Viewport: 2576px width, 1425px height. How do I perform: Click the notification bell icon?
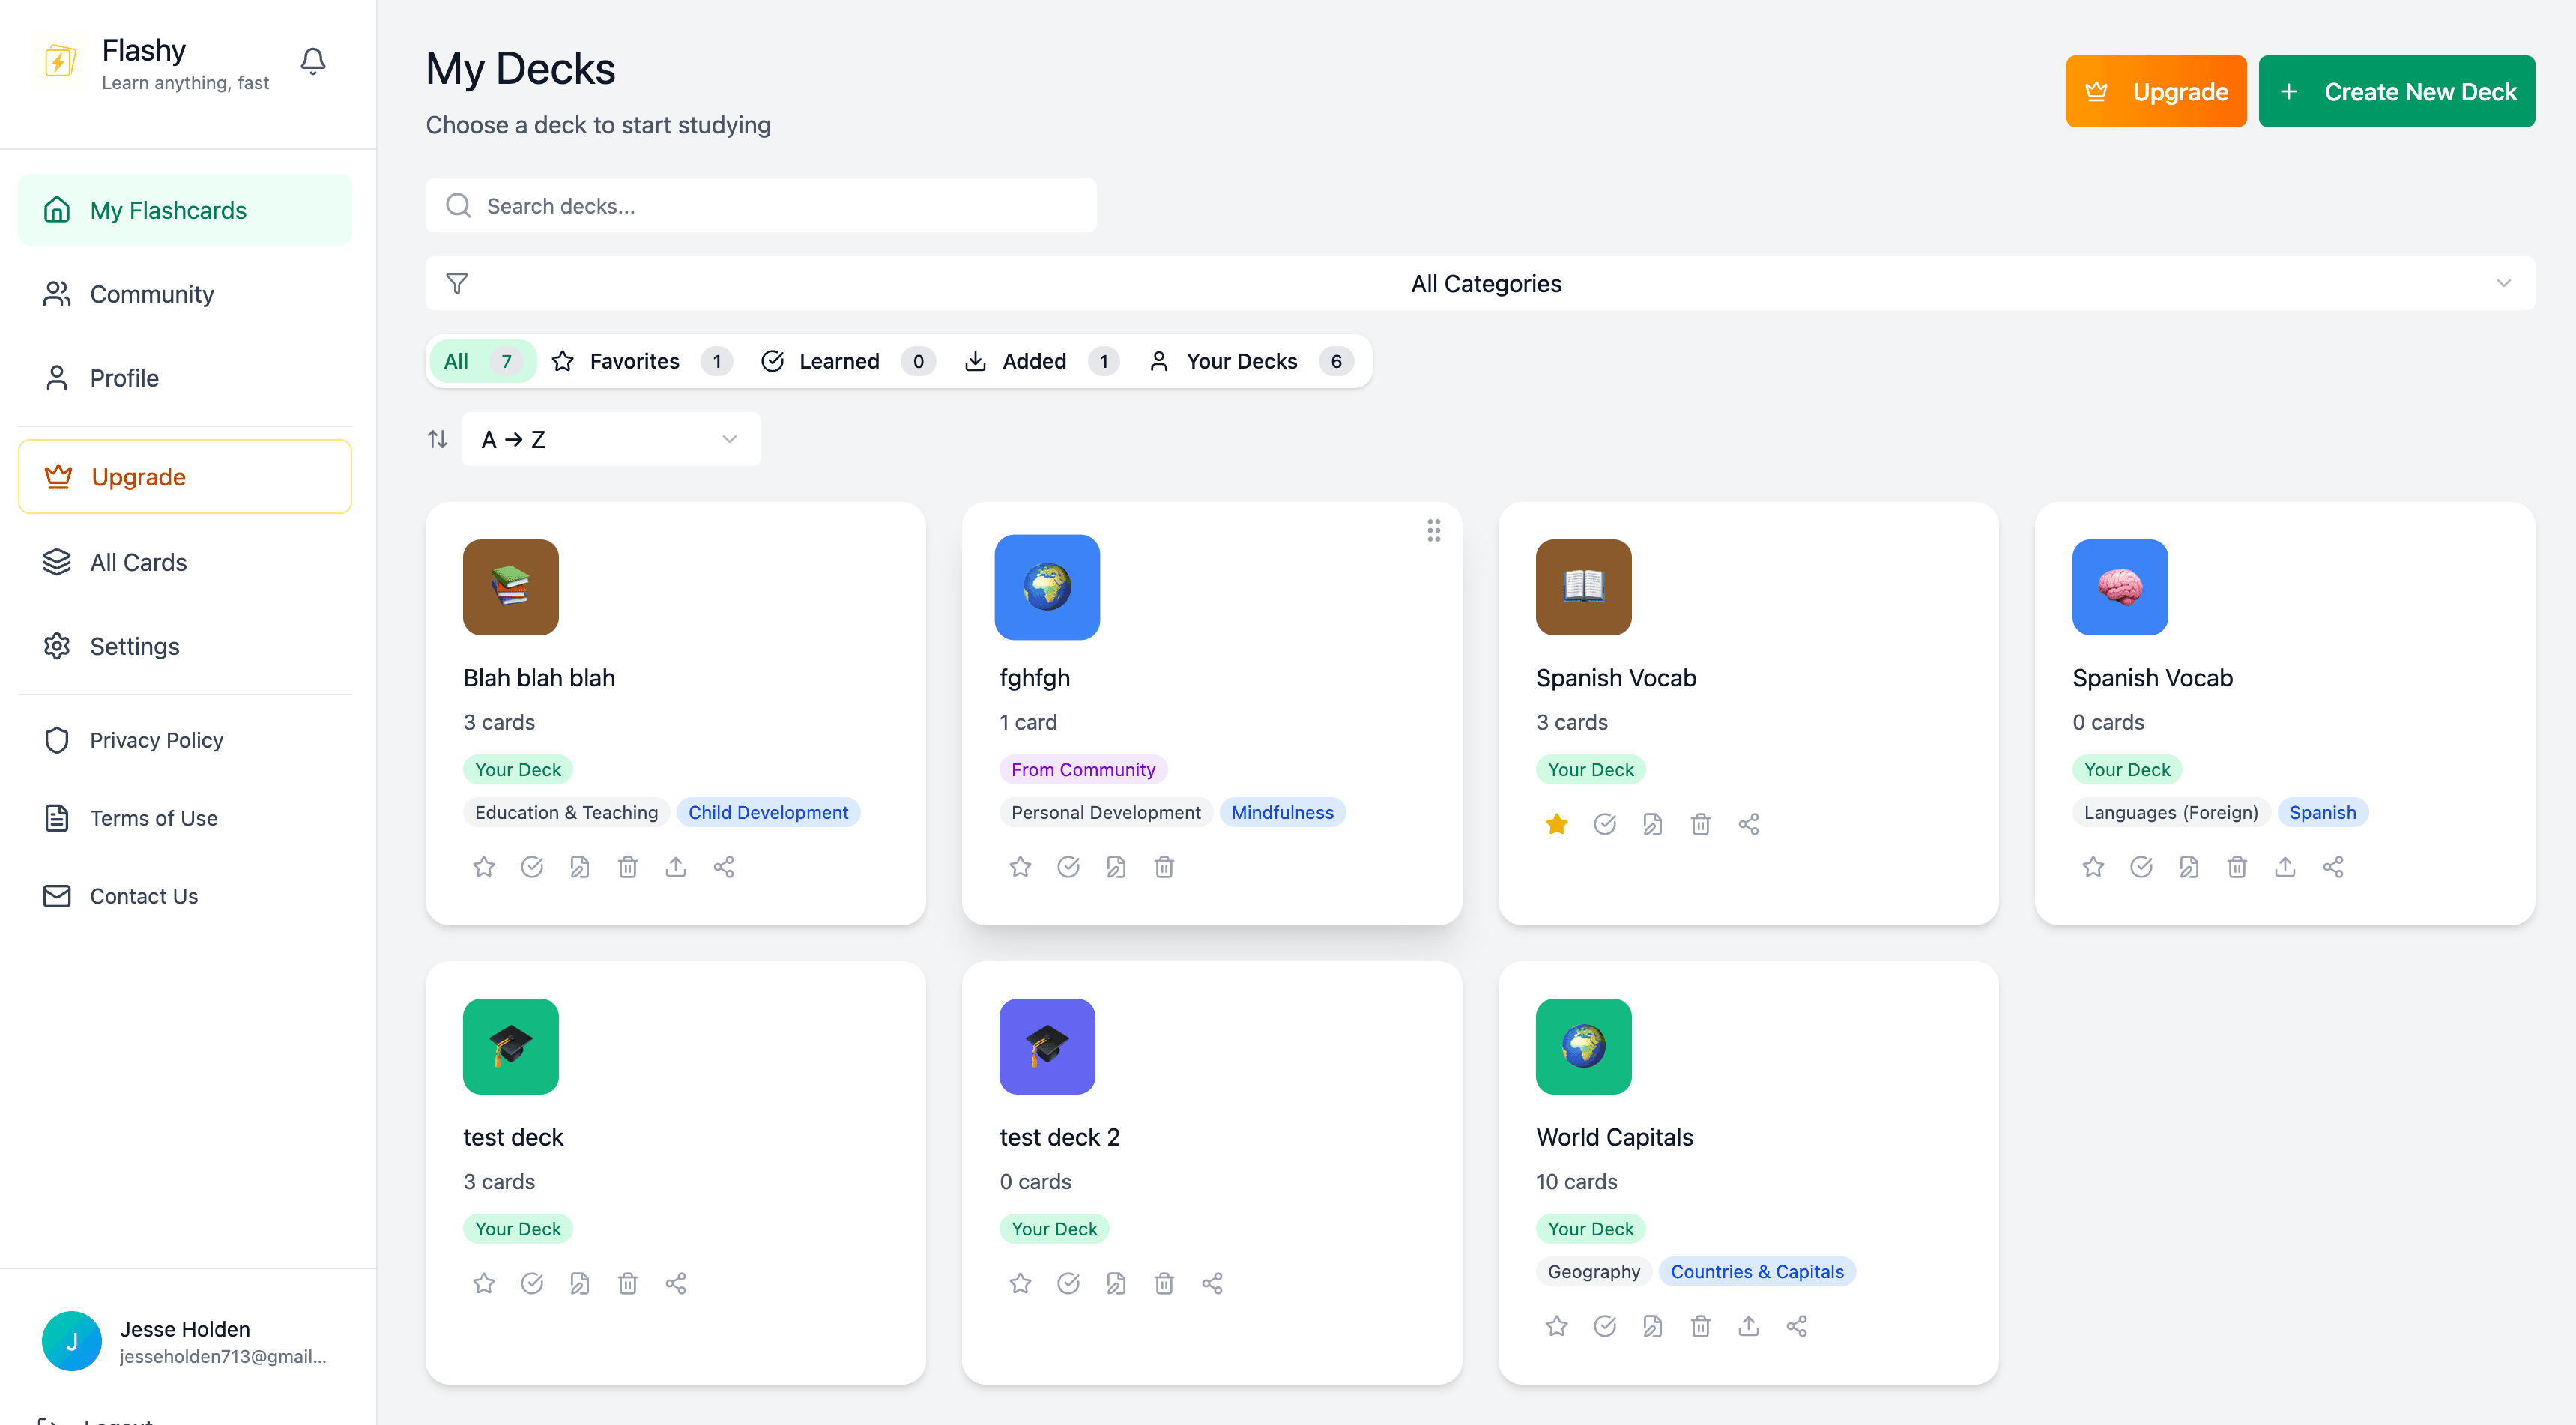313,62
